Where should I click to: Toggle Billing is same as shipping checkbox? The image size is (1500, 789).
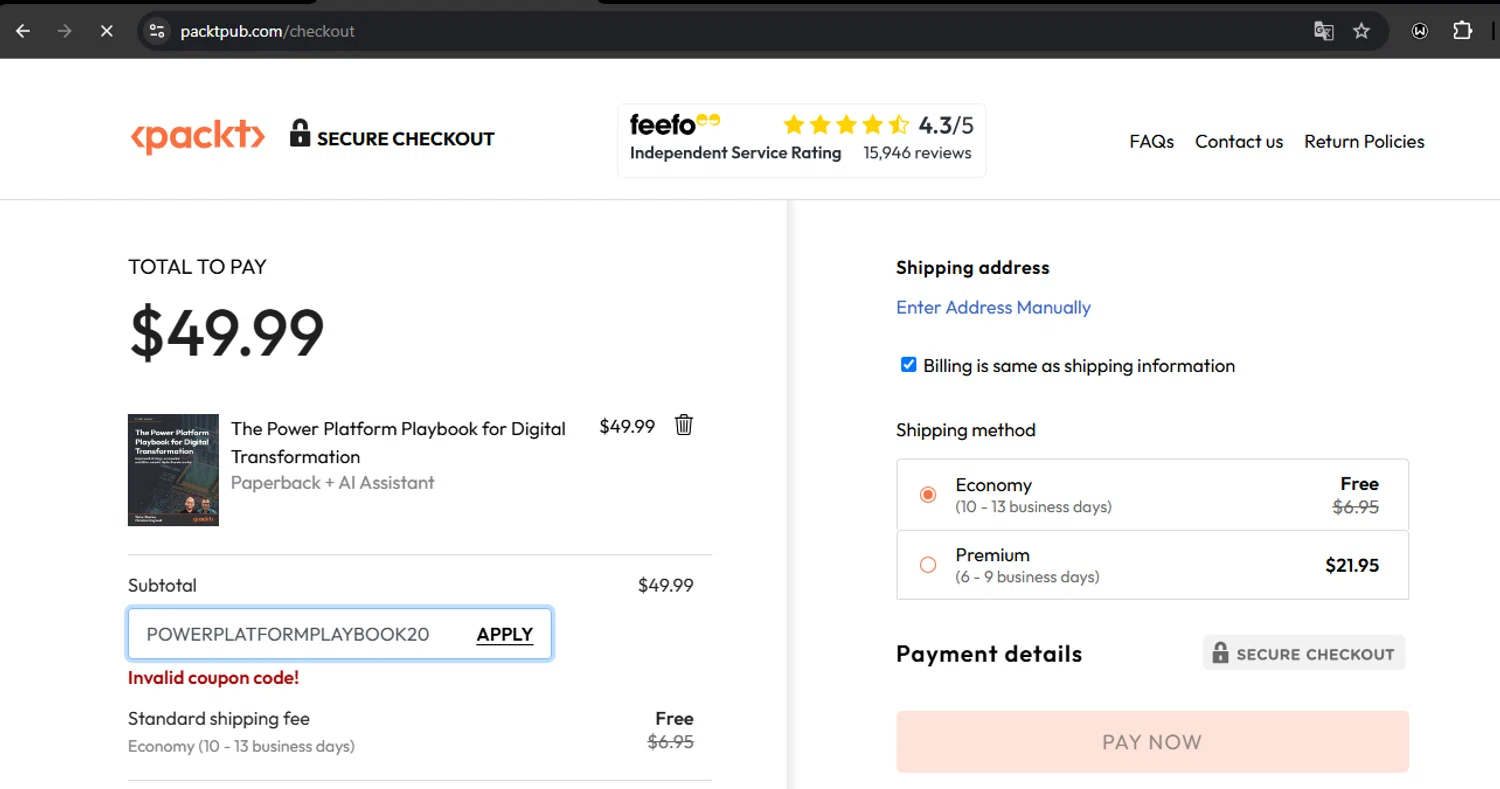908,365
